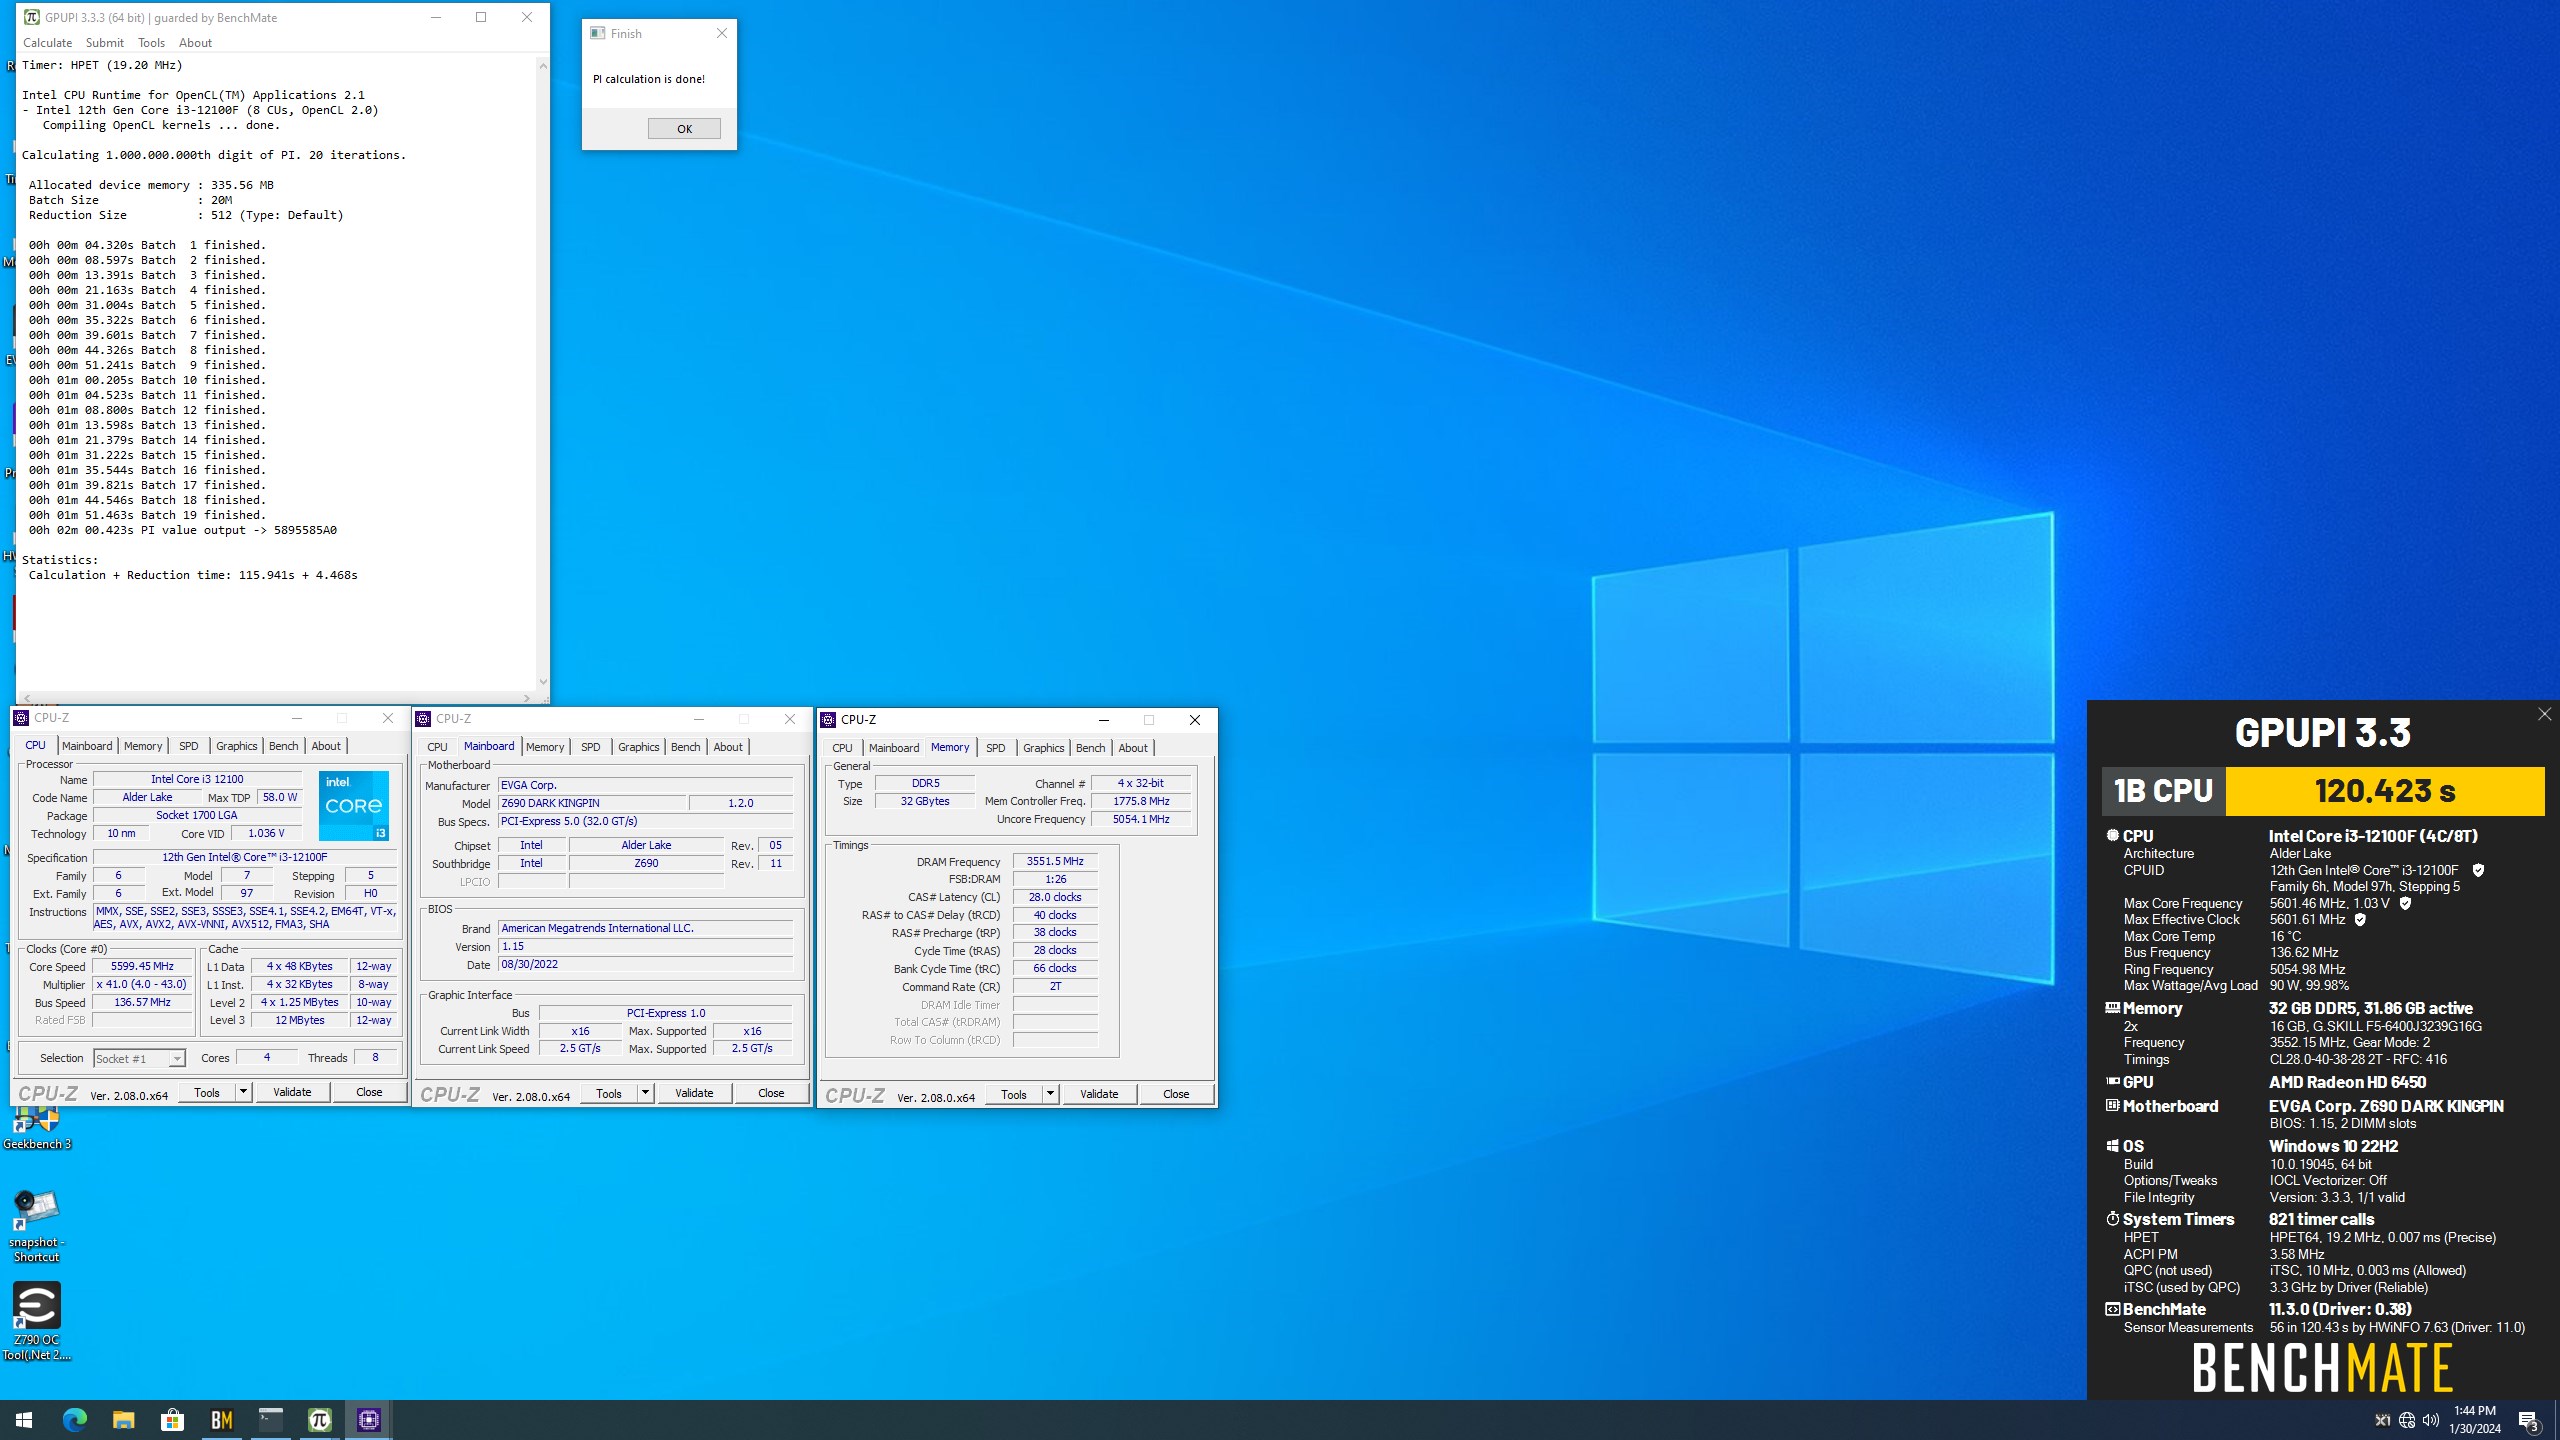The height and width of the screenshot is (1440, 2560).
Task: Click the CAS# Latency 28.0 clocks field
Action: (1055, 897)
